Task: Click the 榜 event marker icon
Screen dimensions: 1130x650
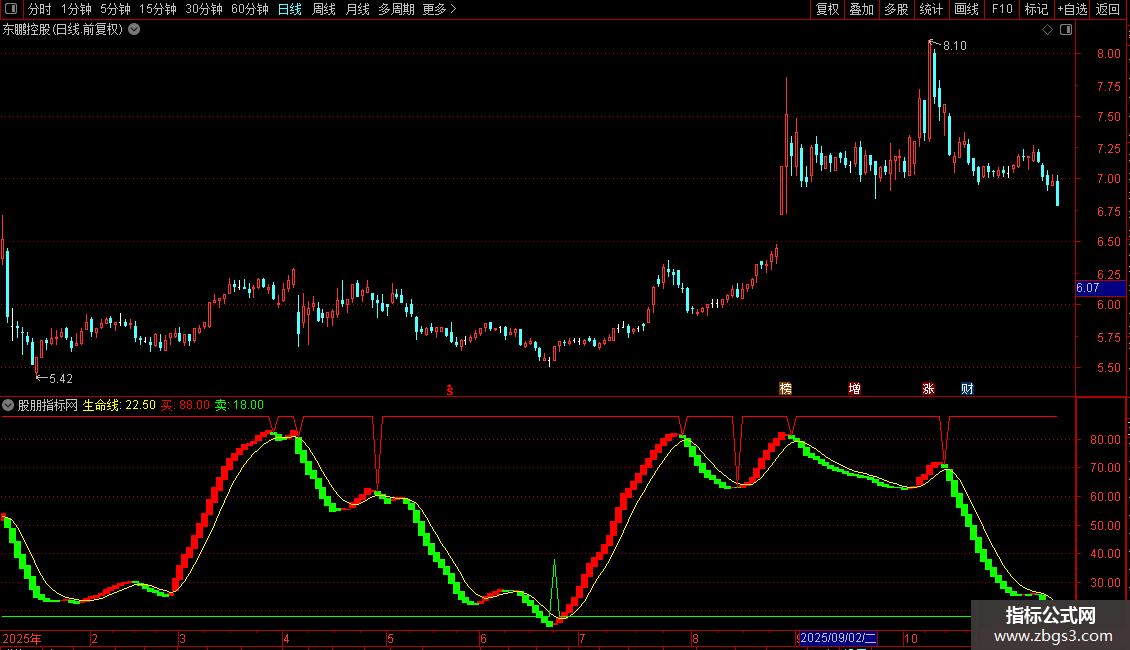Action: tap(786, 388)
